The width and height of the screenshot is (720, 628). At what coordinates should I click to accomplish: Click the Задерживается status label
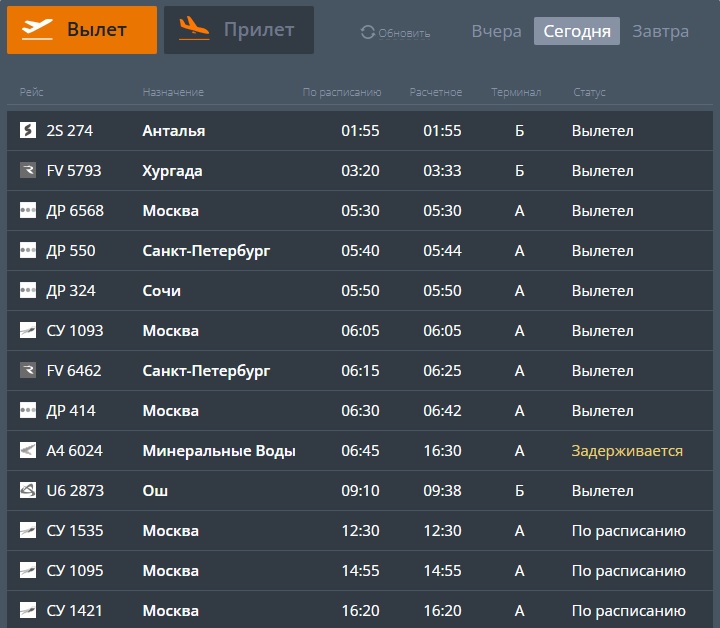pyautogui.click(x=627, y=451)
